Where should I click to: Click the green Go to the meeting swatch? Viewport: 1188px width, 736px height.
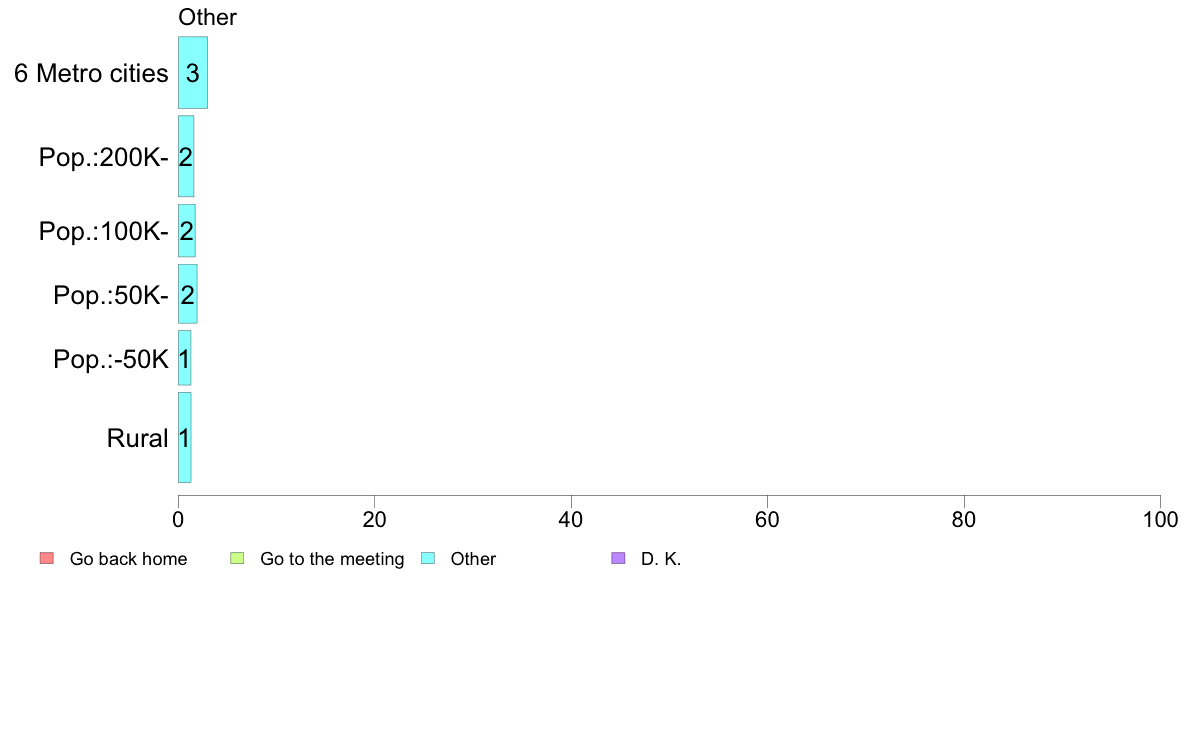(237, 559)
